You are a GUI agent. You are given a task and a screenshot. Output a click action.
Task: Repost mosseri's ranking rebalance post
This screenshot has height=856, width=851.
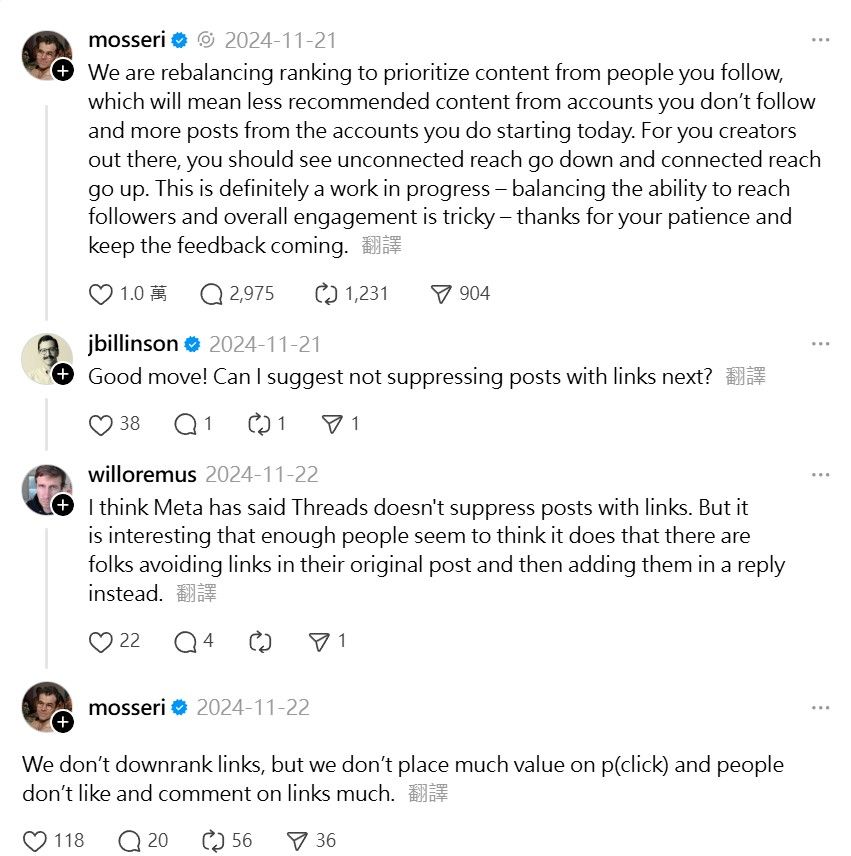click(x=326, y=294)
